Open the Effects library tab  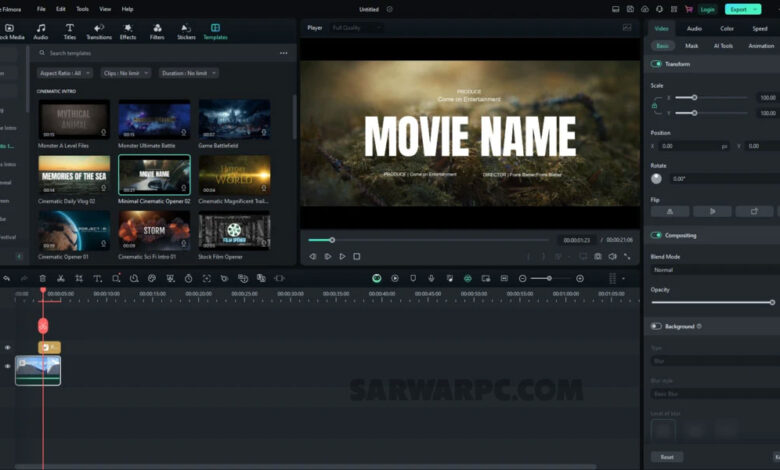(128, 31)
